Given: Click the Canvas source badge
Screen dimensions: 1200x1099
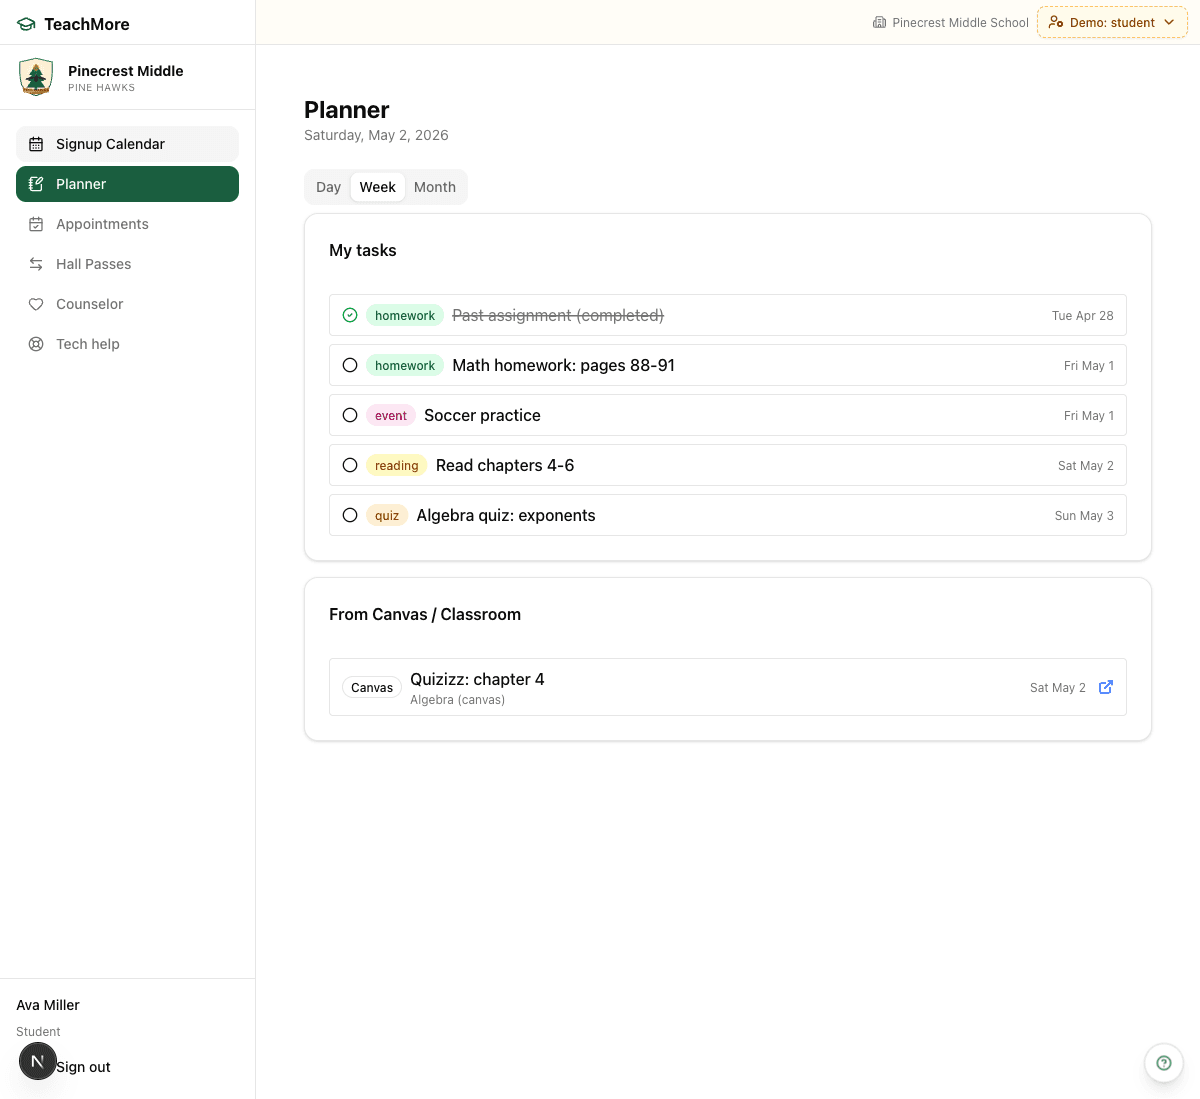Looking at the screenshot, I should 372,687.
